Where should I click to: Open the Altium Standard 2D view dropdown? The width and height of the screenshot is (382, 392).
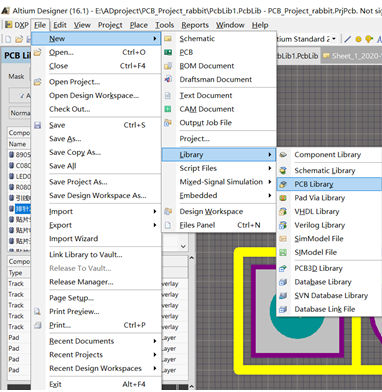coord(334,39)
